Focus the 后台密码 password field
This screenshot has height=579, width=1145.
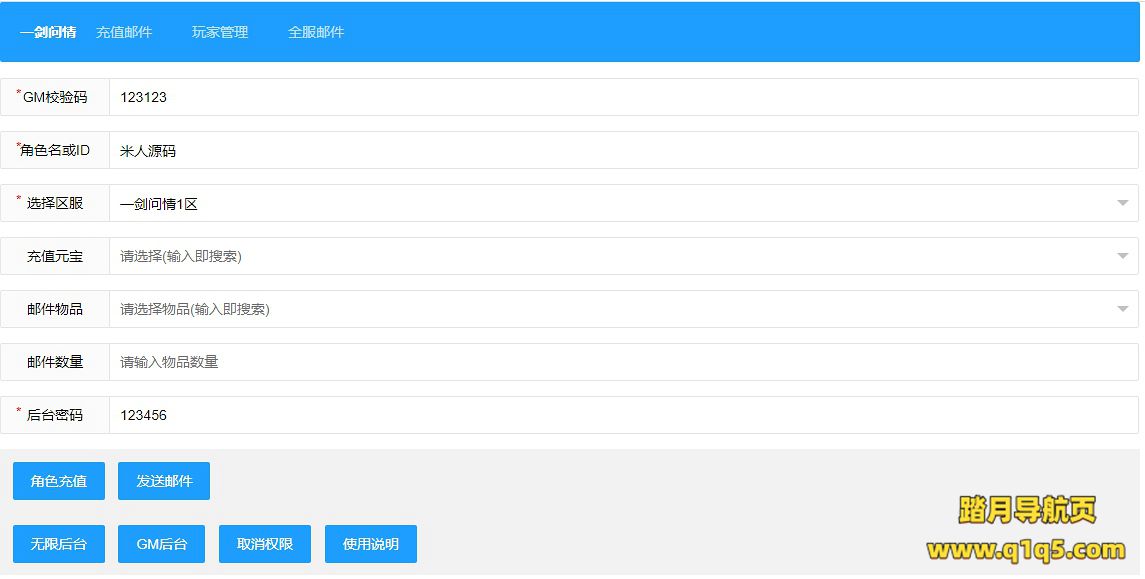pos(620,415)
